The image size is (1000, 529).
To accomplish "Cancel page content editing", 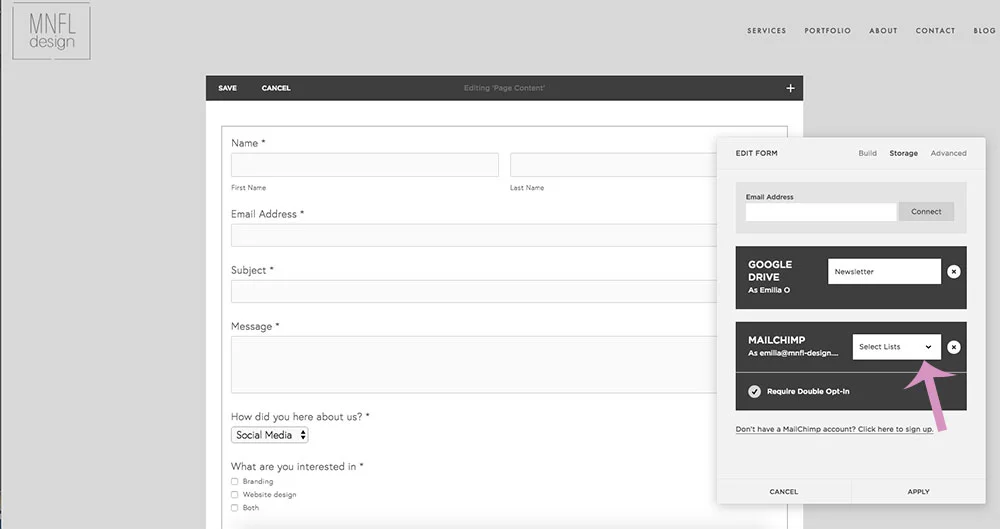I will pos(276,88).
